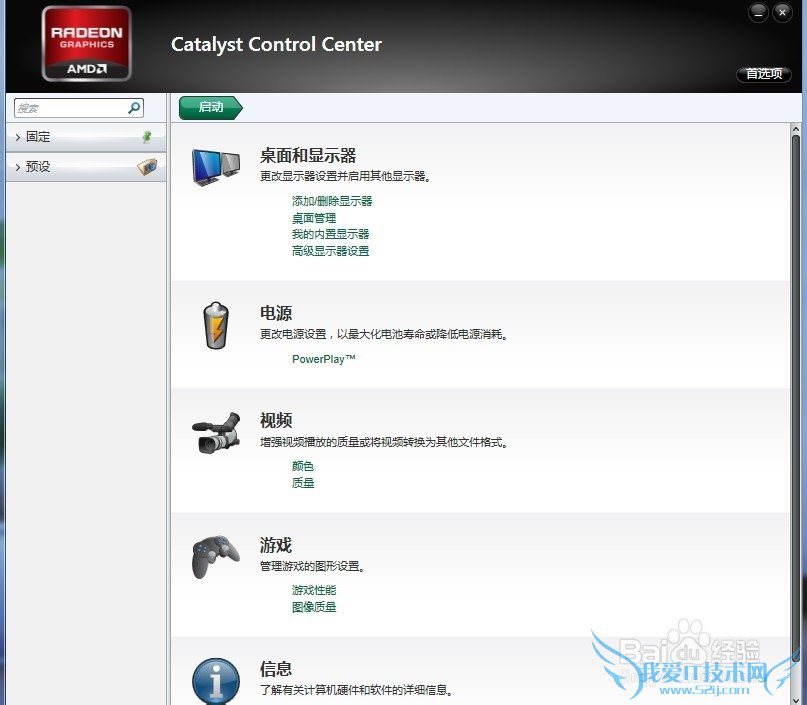Open 添加/删除显示器 link
This screenshot has height=705, width=807.
332,201
